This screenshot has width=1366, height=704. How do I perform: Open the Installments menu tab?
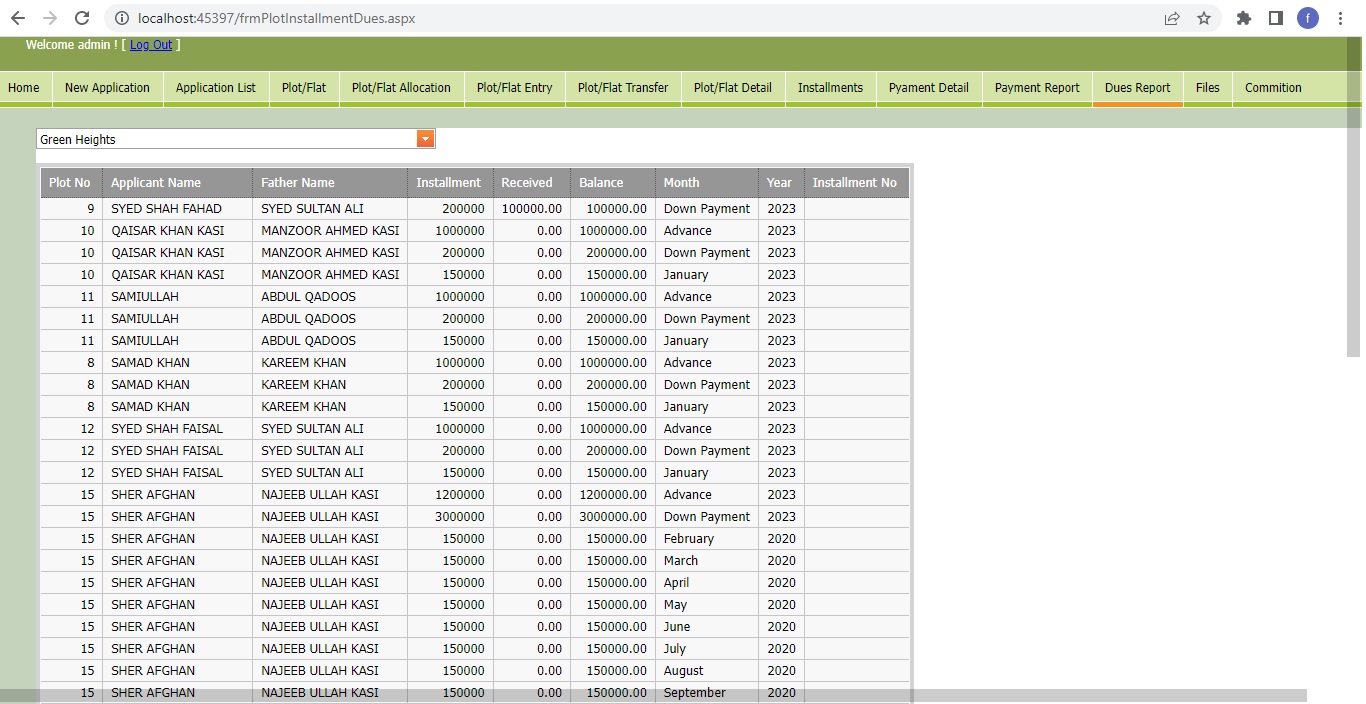(x=830, y=88)
